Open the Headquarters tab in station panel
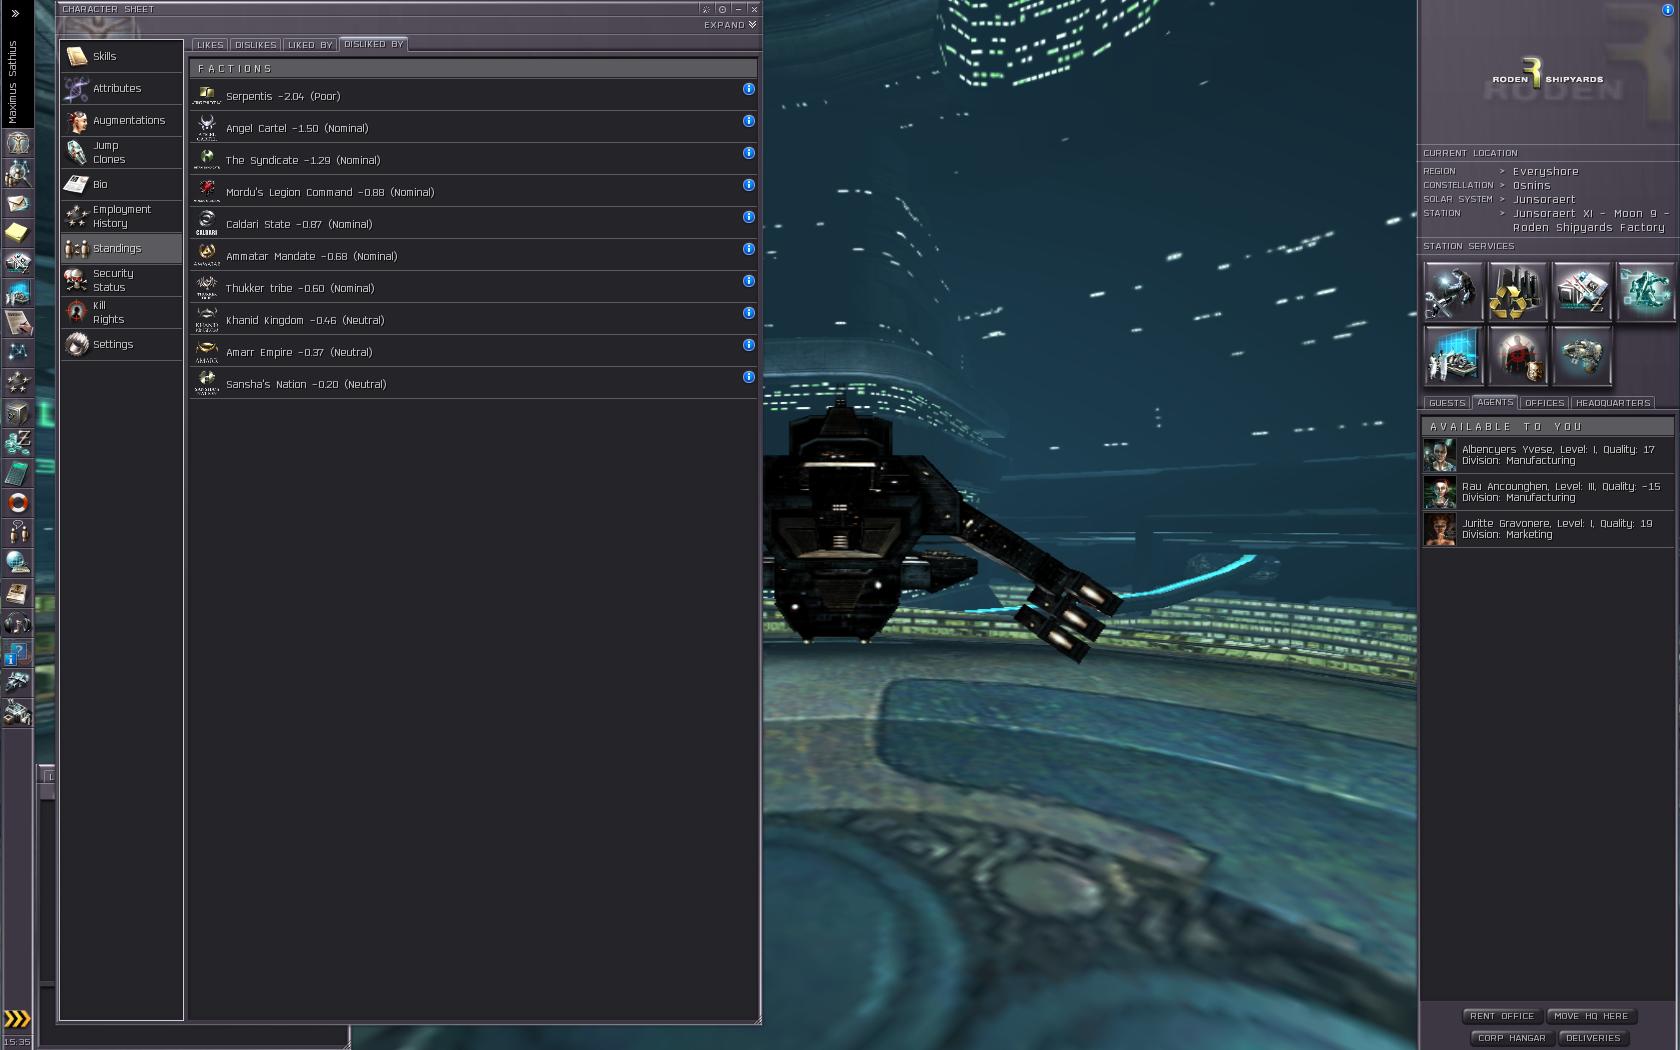The height and width of the screenshot is (1050, 1680). coord(1613,403)
